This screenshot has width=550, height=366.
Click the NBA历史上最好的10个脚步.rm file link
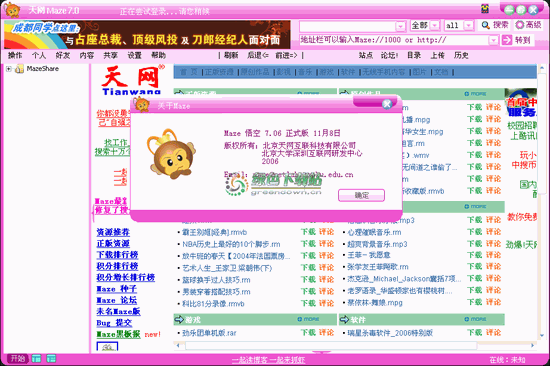coord(231,244)
